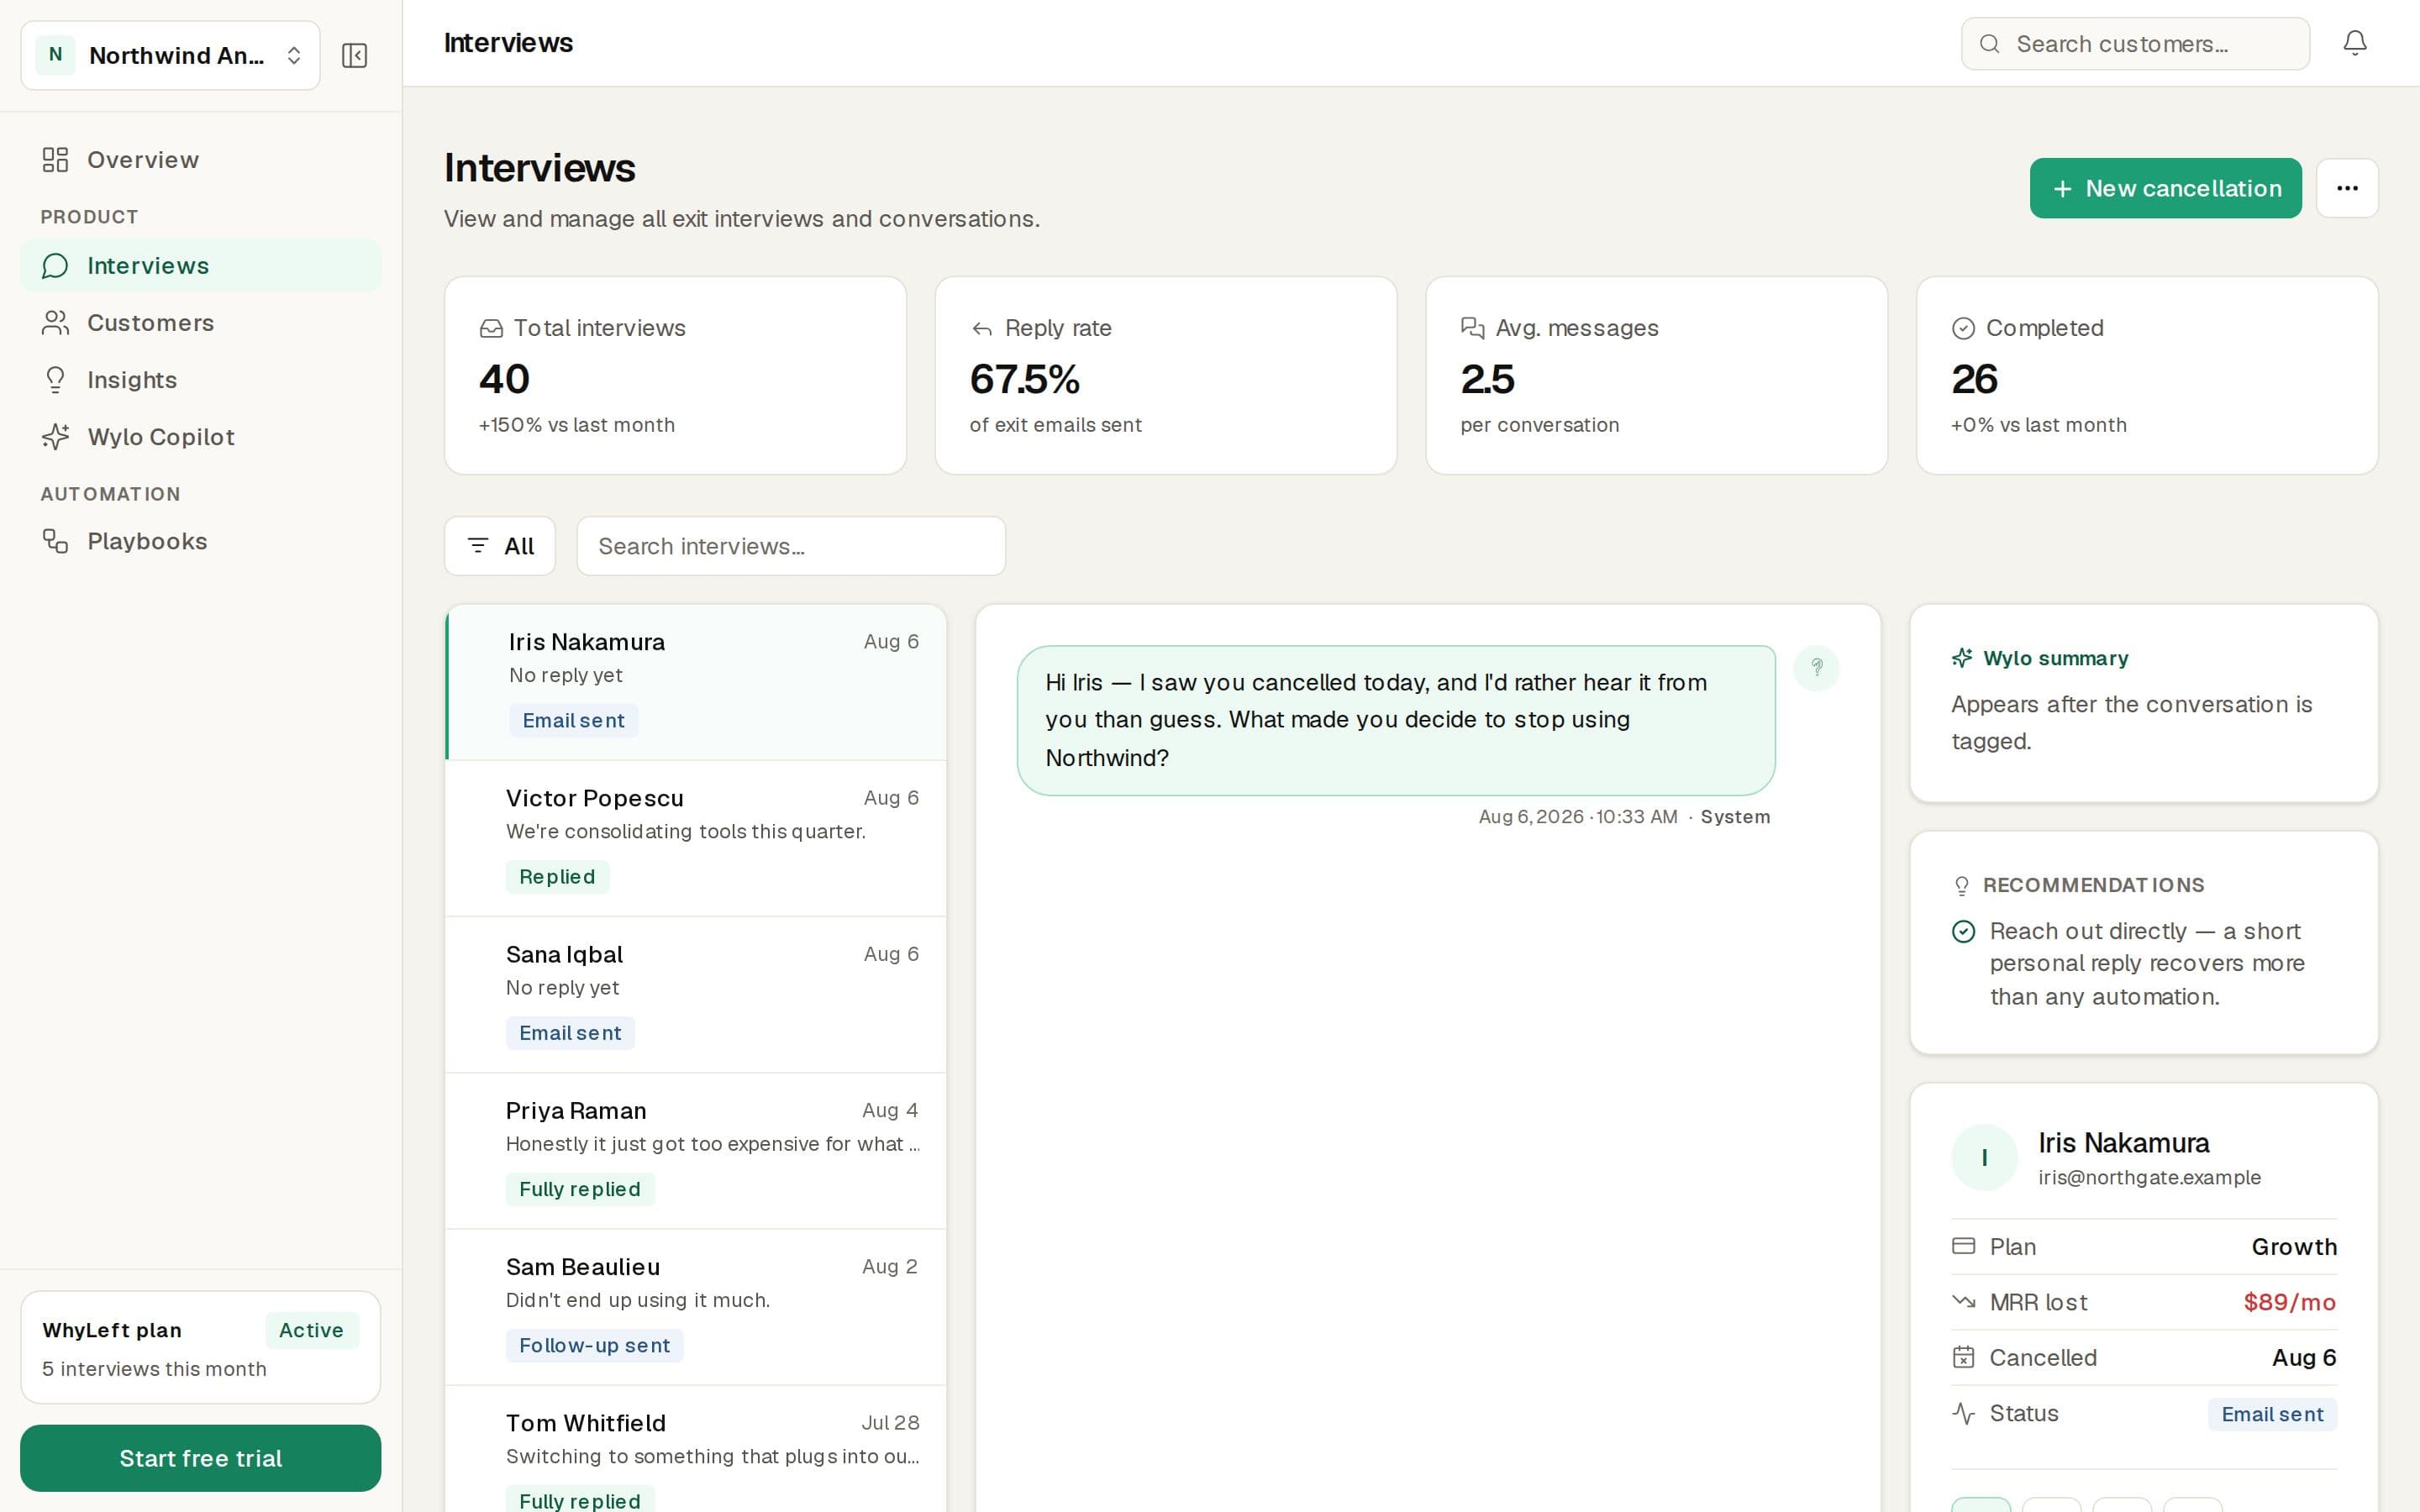Click the Wylo summary sparkle icon
2420x1512 pixels.
pyautogui.click(x=1962, y=658)
